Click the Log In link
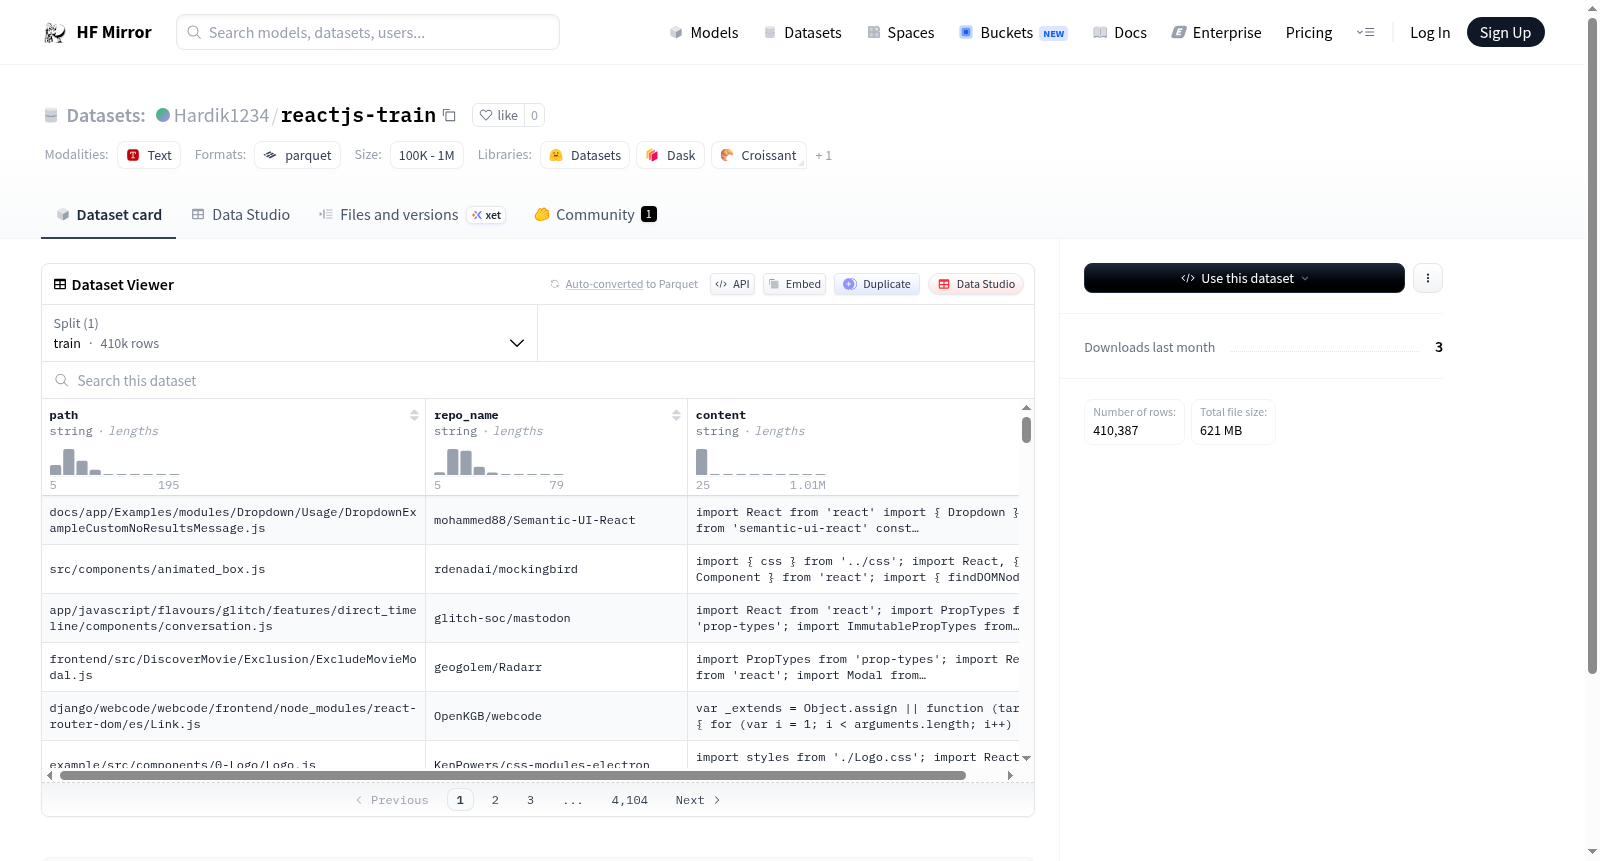 (x=1430, y=33)
